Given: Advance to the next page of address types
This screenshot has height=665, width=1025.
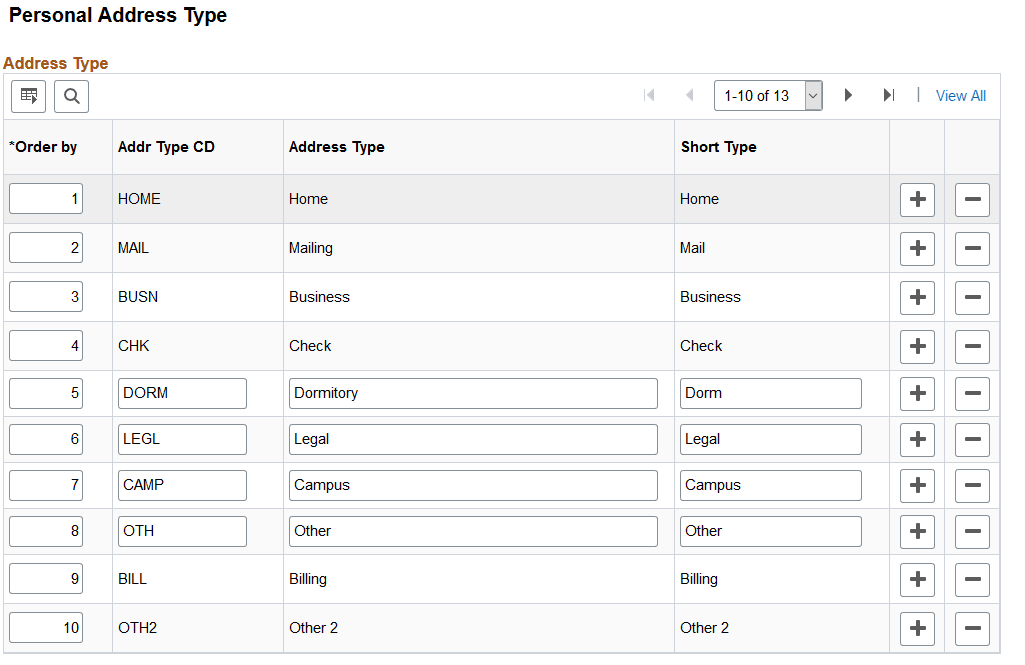Looking at the screenshot, I should click(848, 95).
